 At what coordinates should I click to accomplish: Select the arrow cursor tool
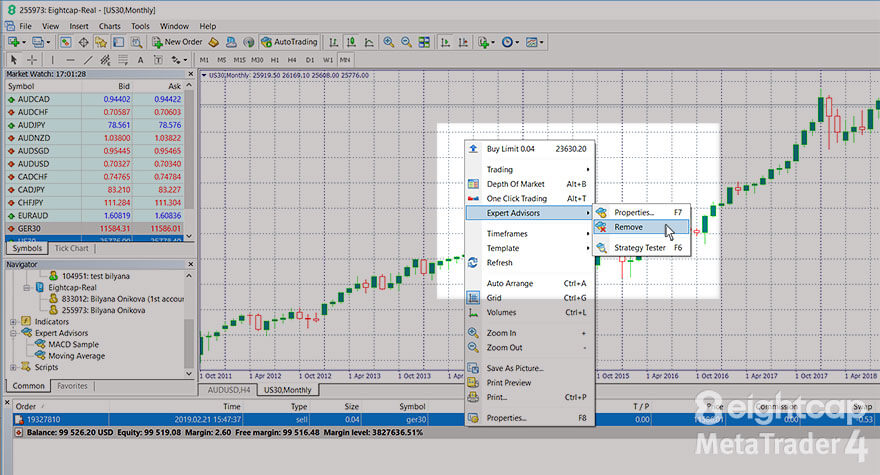tap(14, 60)
